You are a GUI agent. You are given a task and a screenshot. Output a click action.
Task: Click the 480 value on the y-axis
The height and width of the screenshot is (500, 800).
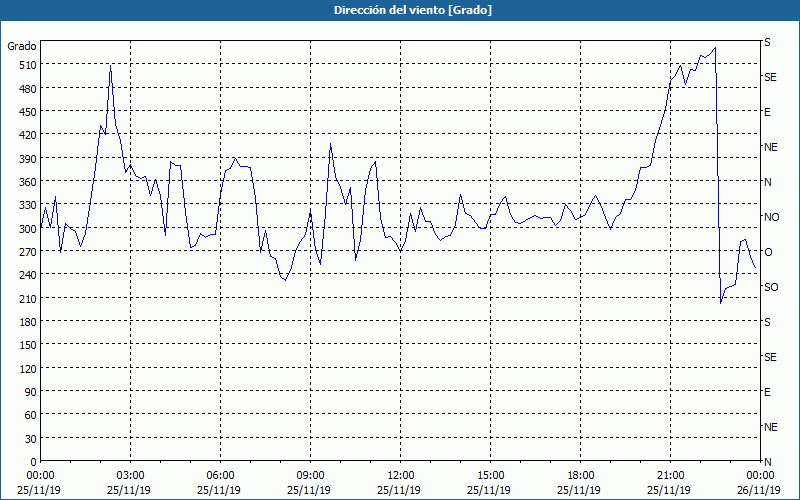(x=28, y=89)
